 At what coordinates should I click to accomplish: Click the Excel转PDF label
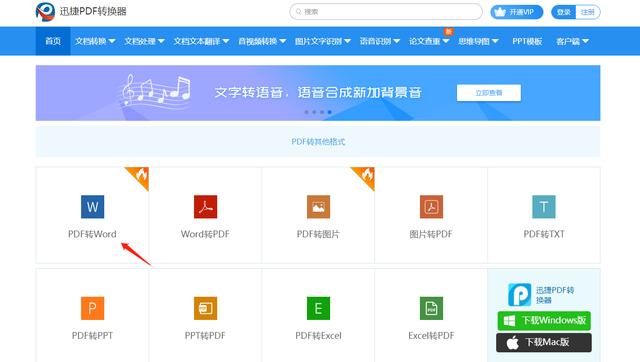(x=431, y=336)
